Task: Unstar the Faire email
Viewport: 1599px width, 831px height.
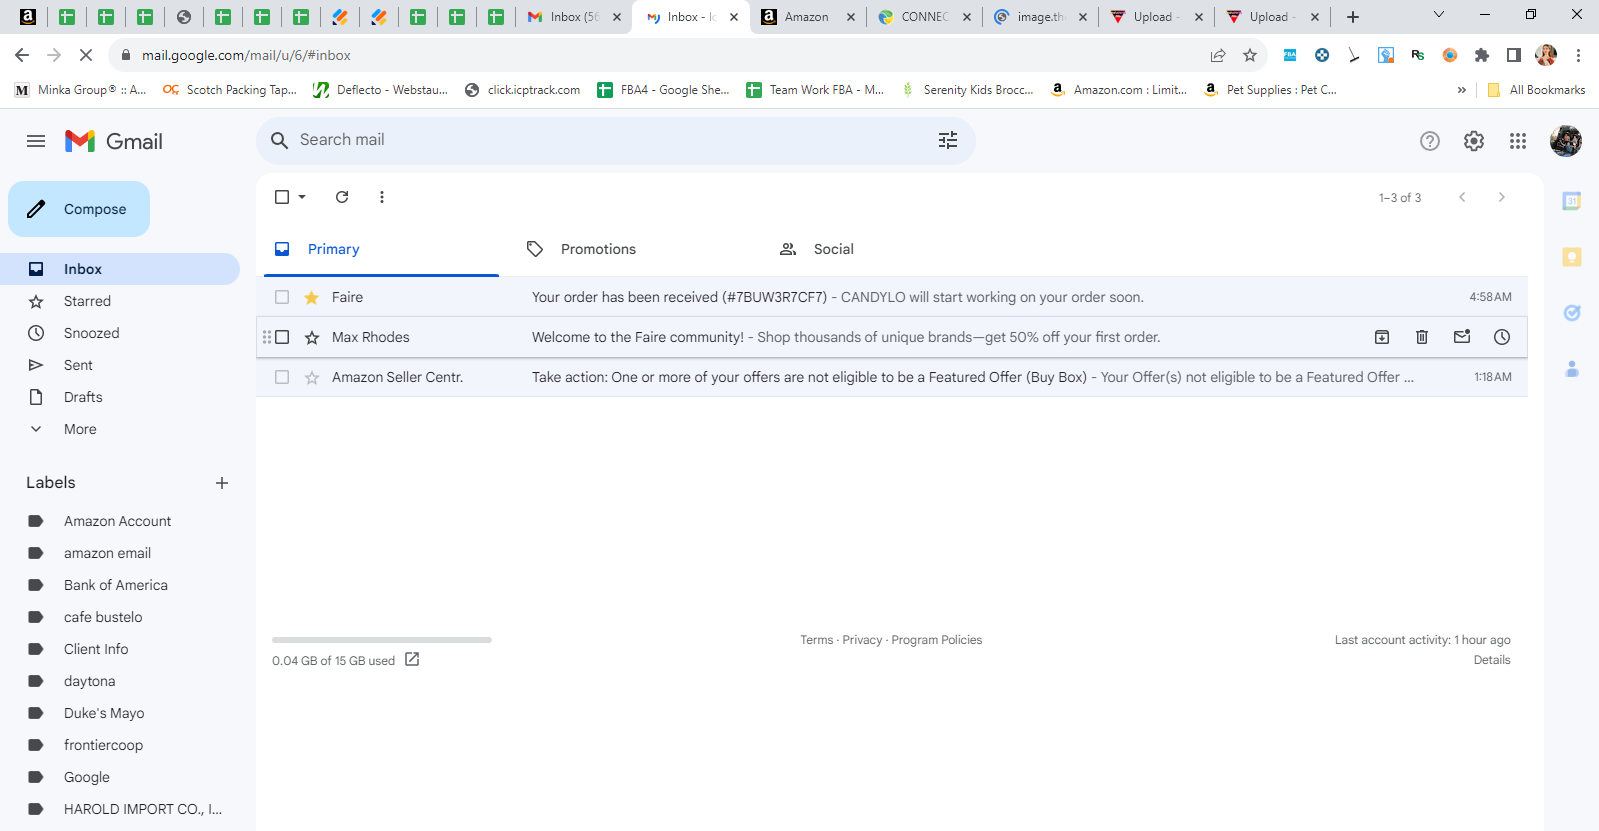Action: coord(312,297)
